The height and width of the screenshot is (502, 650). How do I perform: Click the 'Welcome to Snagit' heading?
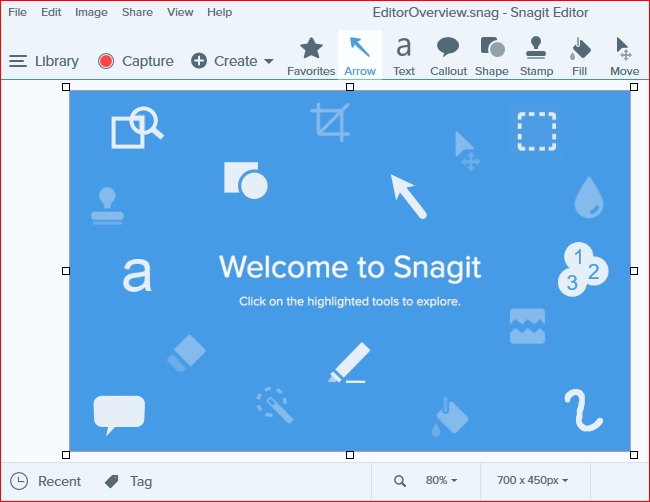click(350, 267)
